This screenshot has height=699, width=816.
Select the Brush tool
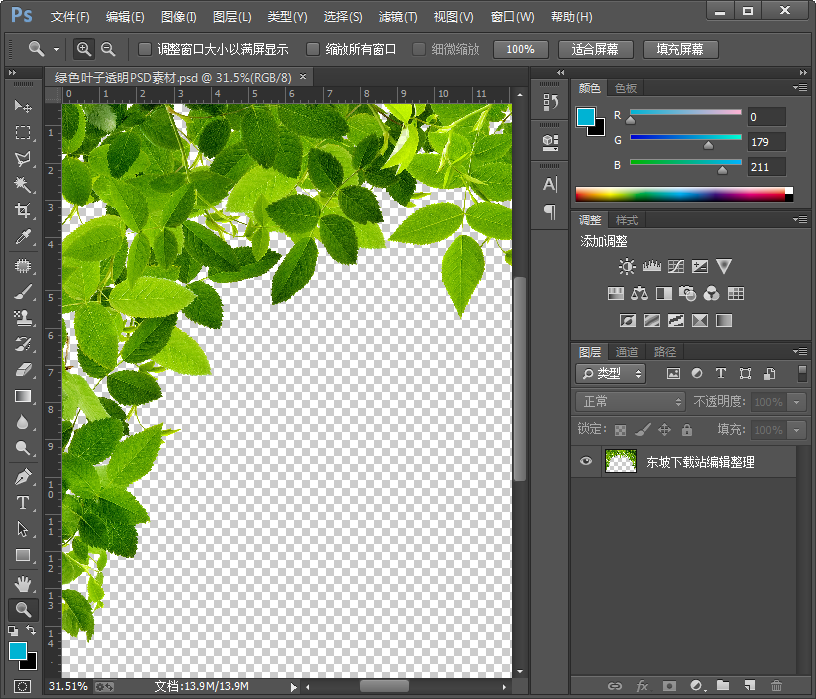click(x=23, y=292)
